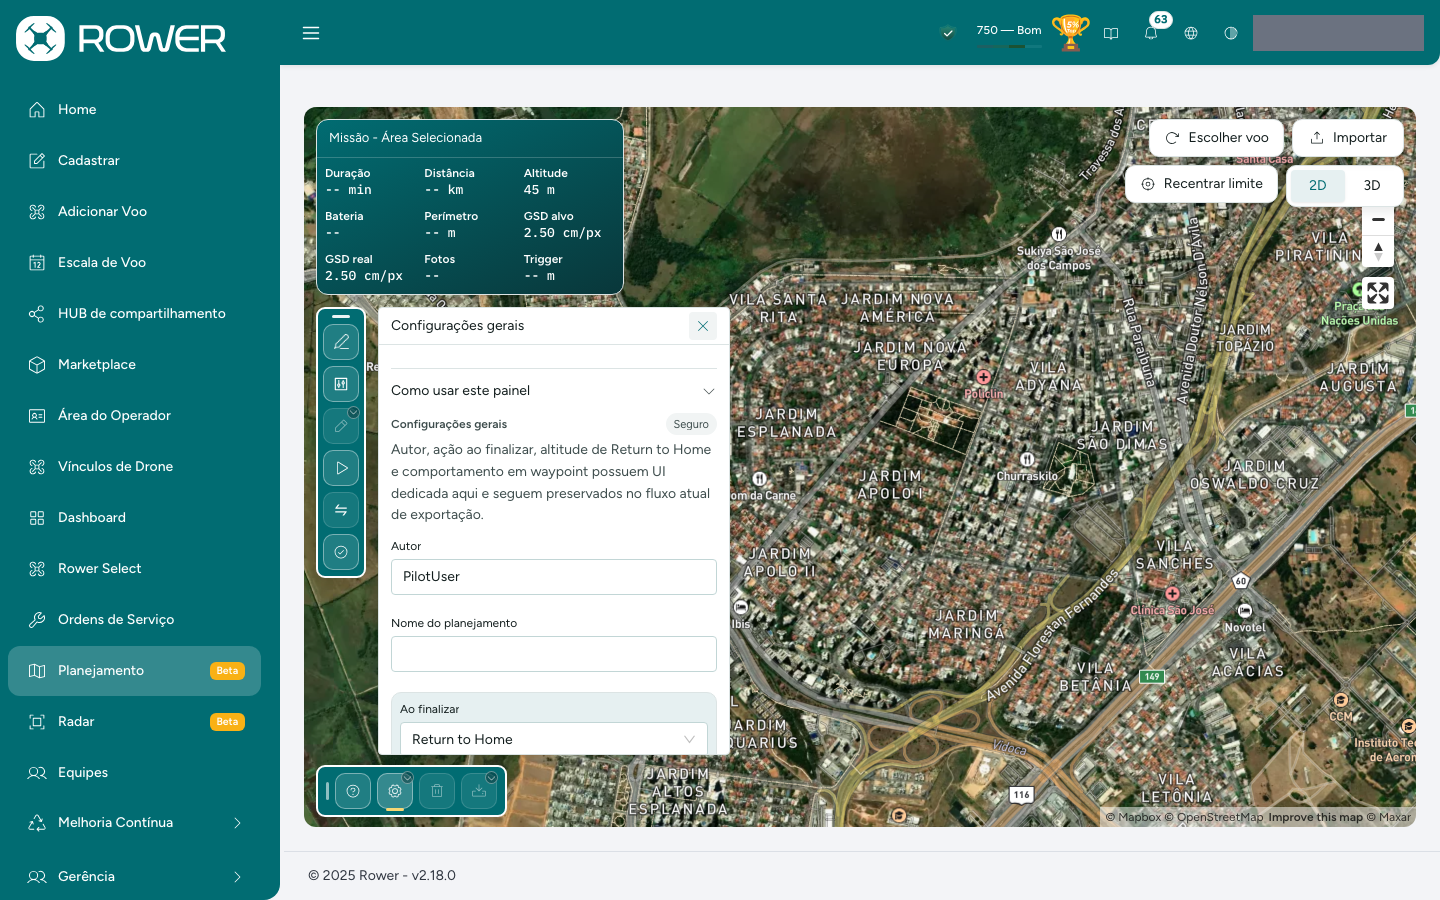Screen dimensions: 1440x900
Task: Open Área do Operador
Action: tap(134, 416)
